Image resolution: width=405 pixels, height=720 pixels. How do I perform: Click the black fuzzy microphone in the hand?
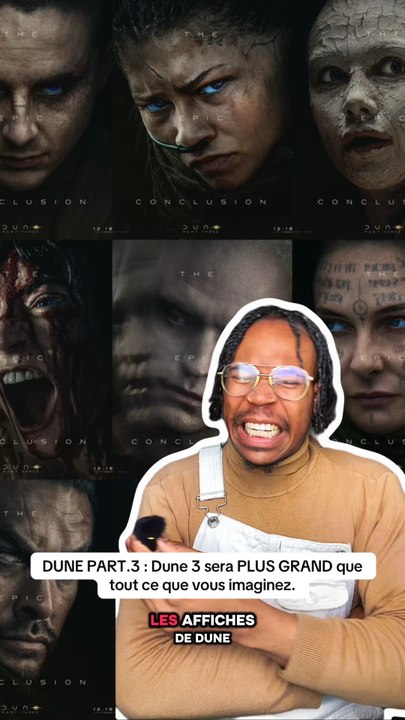coord(149,533)
